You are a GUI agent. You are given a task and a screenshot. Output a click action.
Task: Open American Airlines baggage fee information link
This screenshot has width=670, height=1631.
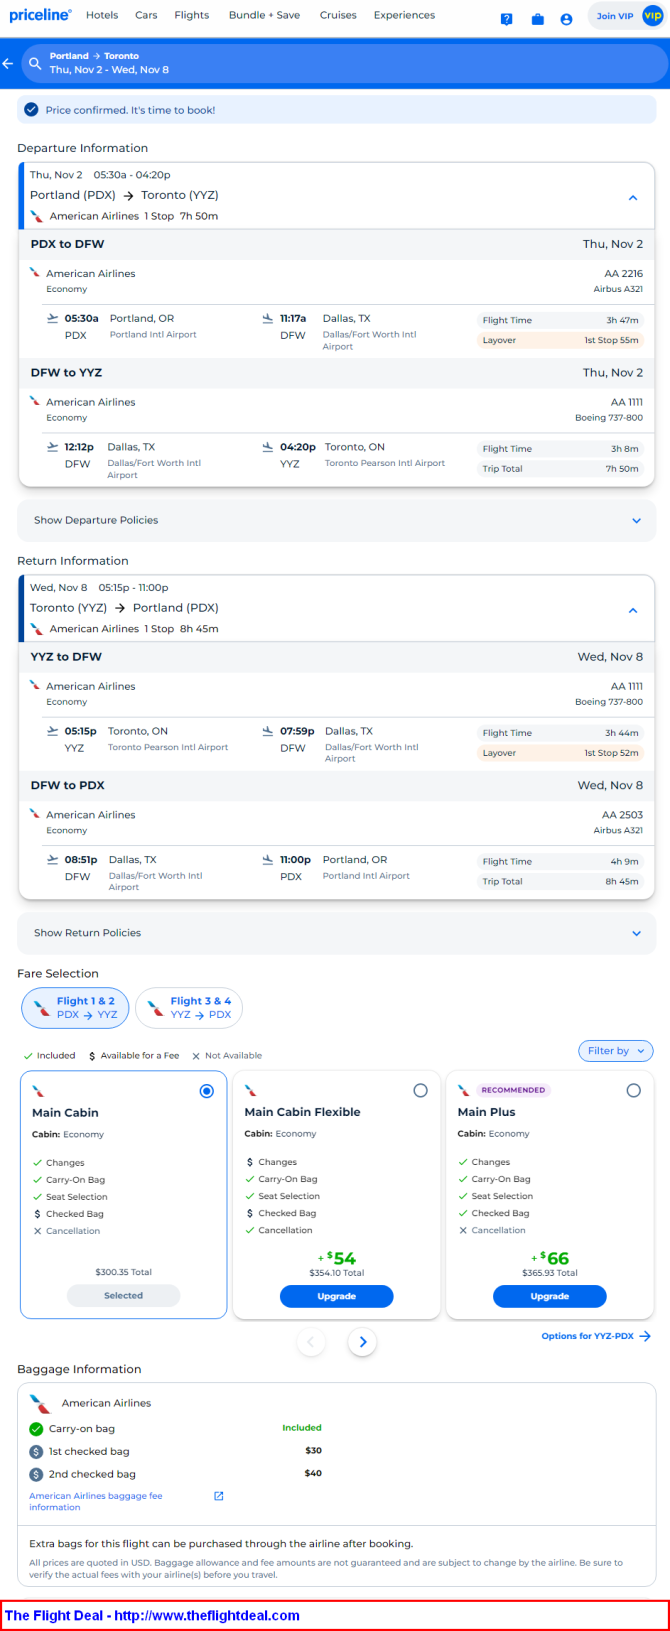click(x=95, y=1501)
